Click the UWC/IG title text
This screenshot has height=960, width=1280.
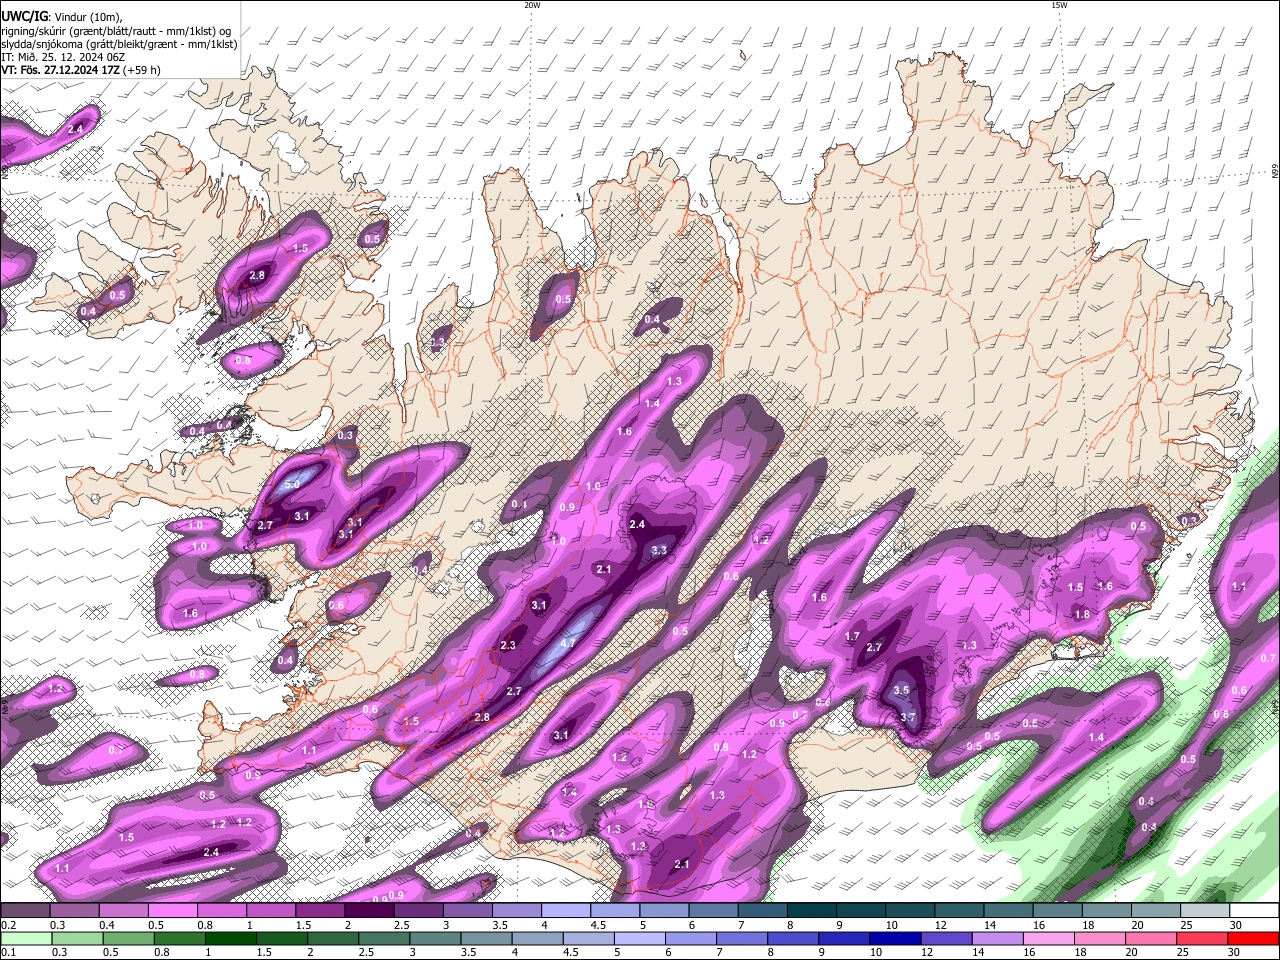point(23,16)
